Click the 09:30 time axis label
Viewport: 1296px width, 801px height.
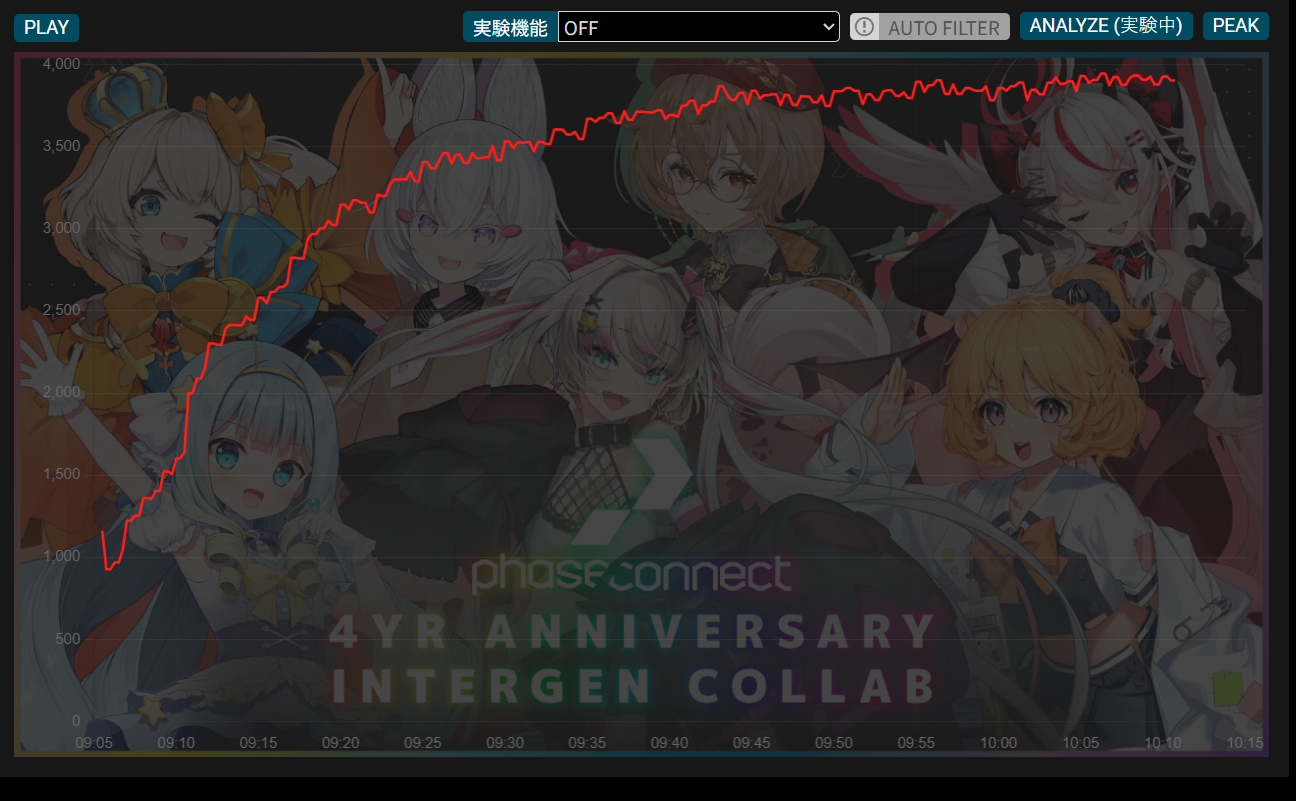tap(505, 743)
